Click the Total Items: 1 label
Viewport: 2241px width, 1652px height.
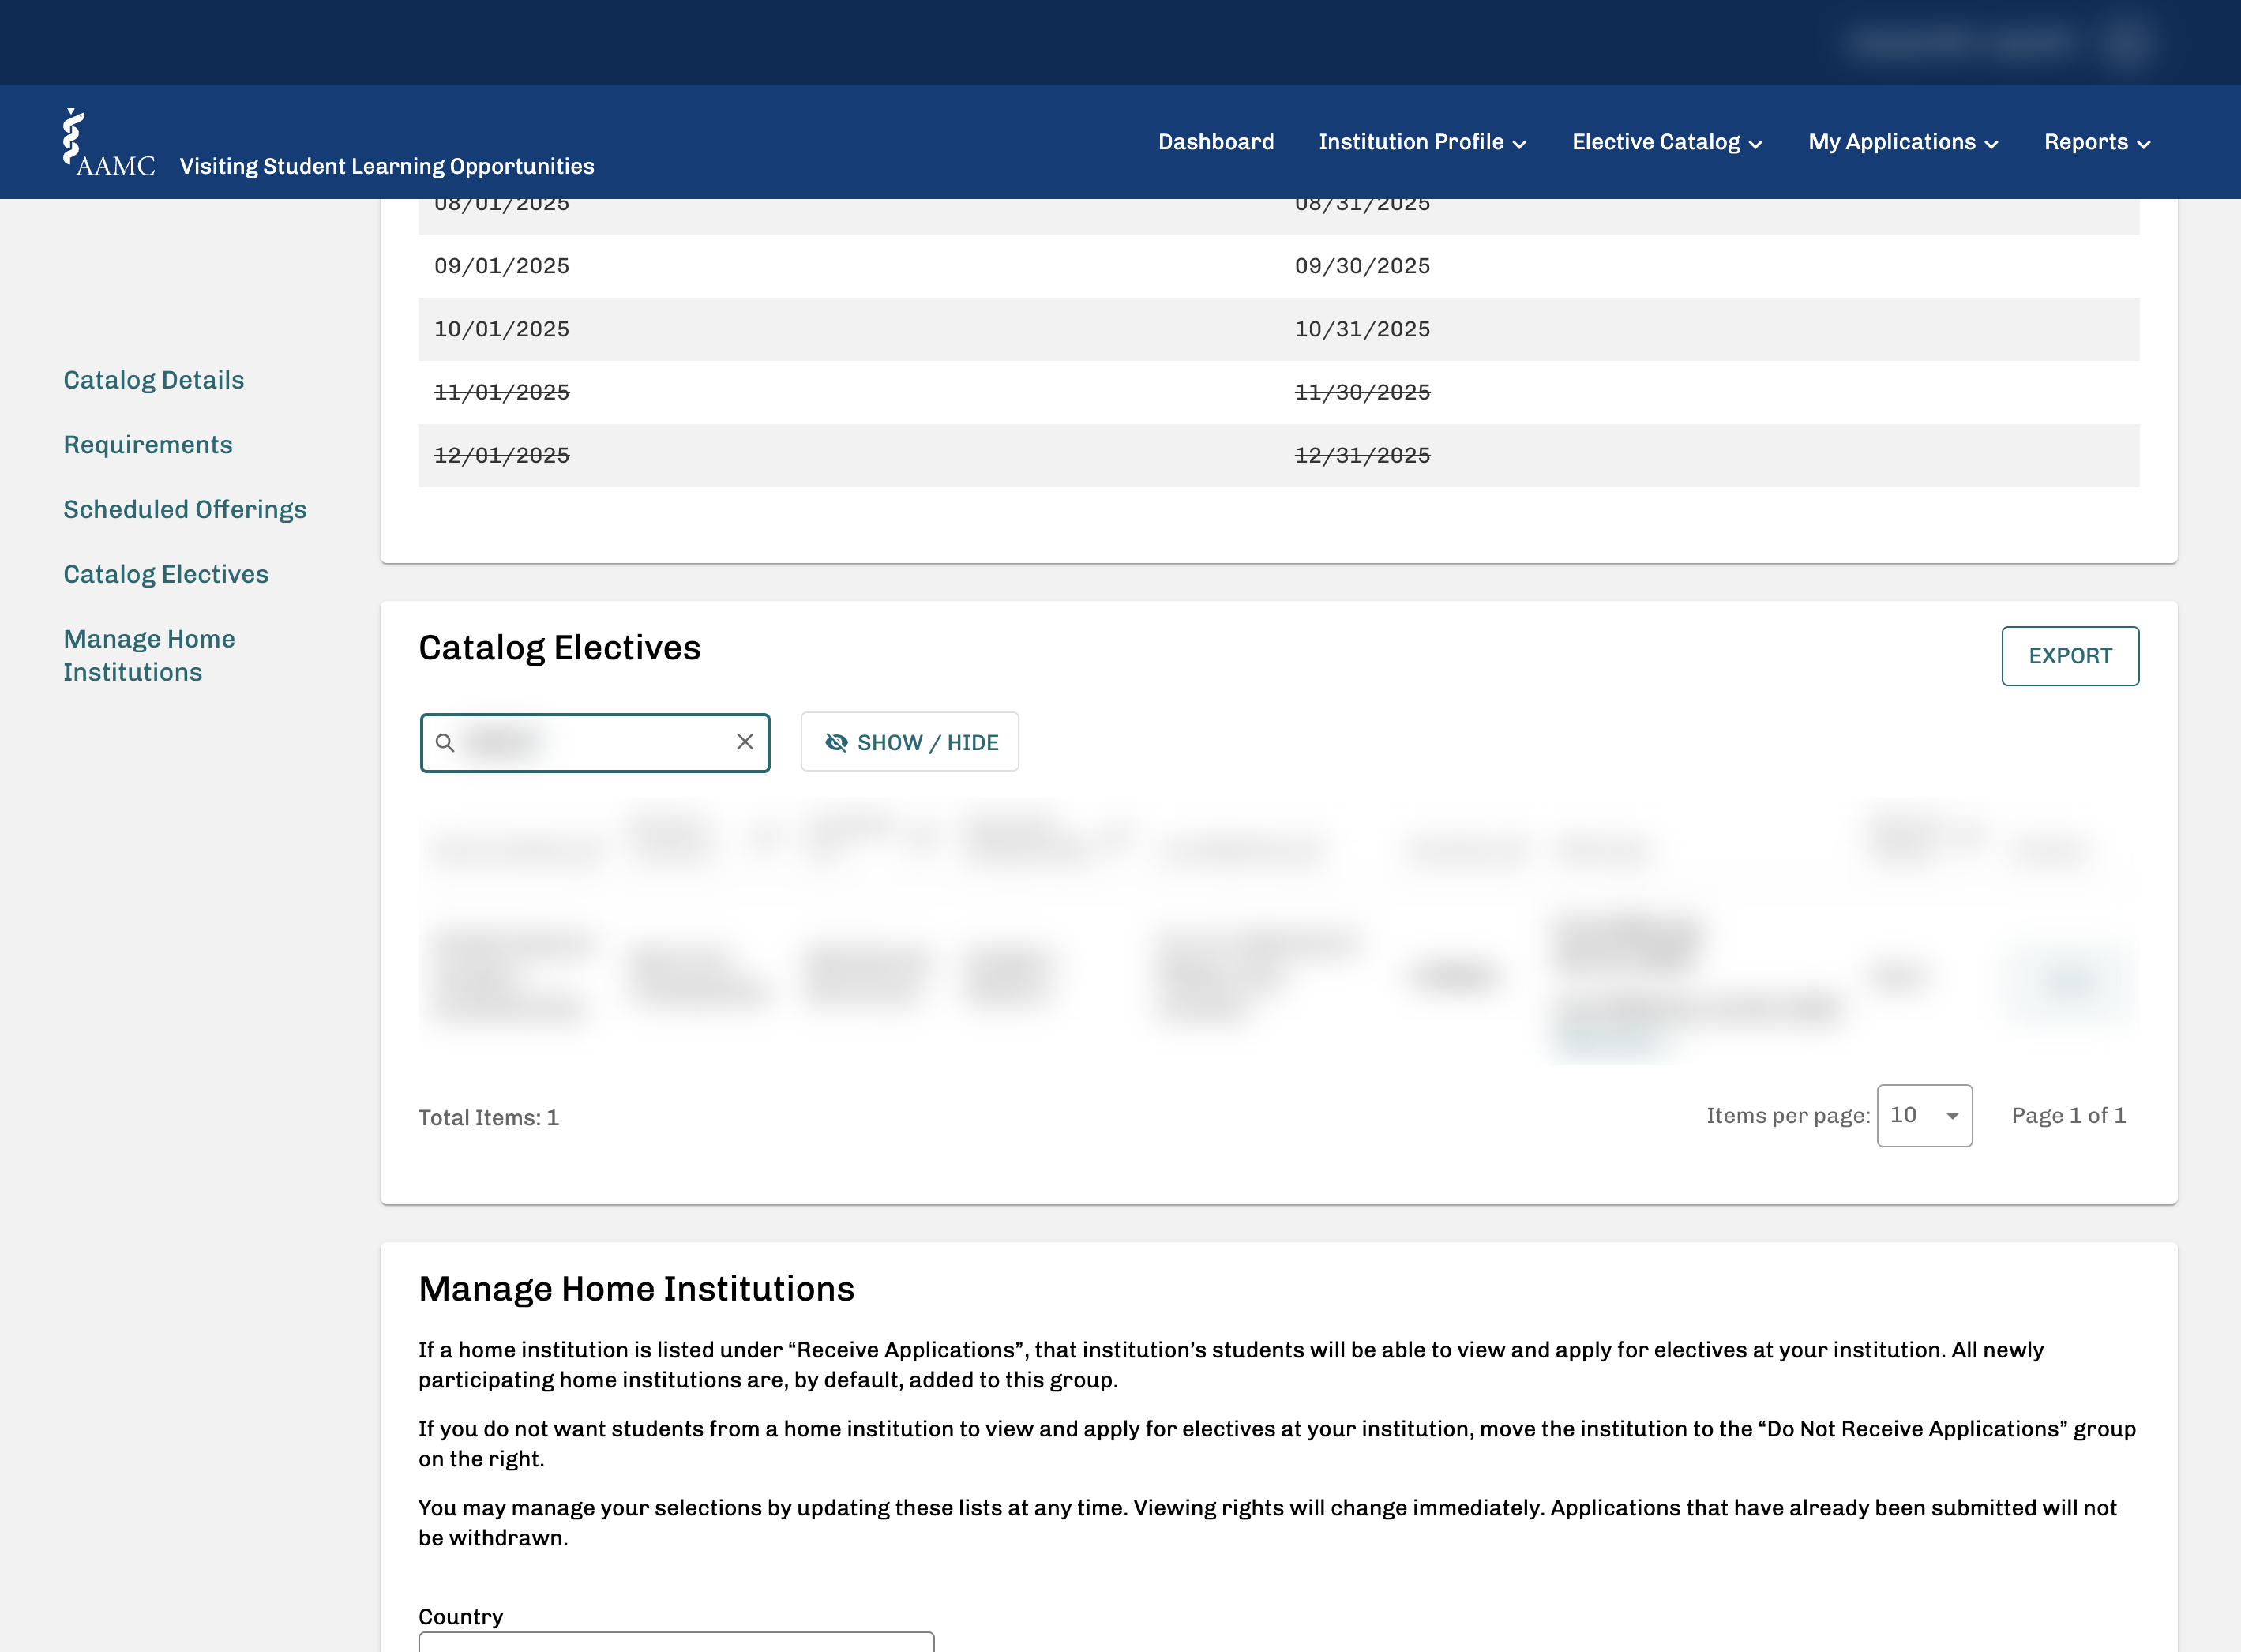click(x=488, y=1118)
